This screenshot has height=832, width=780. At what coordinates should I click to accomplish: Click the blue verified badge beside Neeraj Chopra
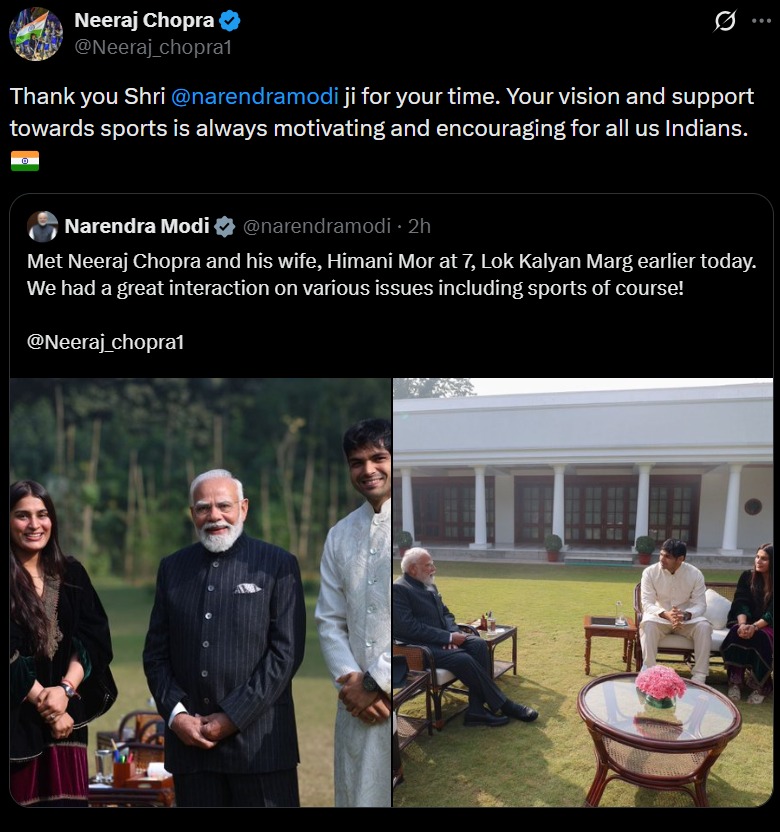tap(230, 21)
